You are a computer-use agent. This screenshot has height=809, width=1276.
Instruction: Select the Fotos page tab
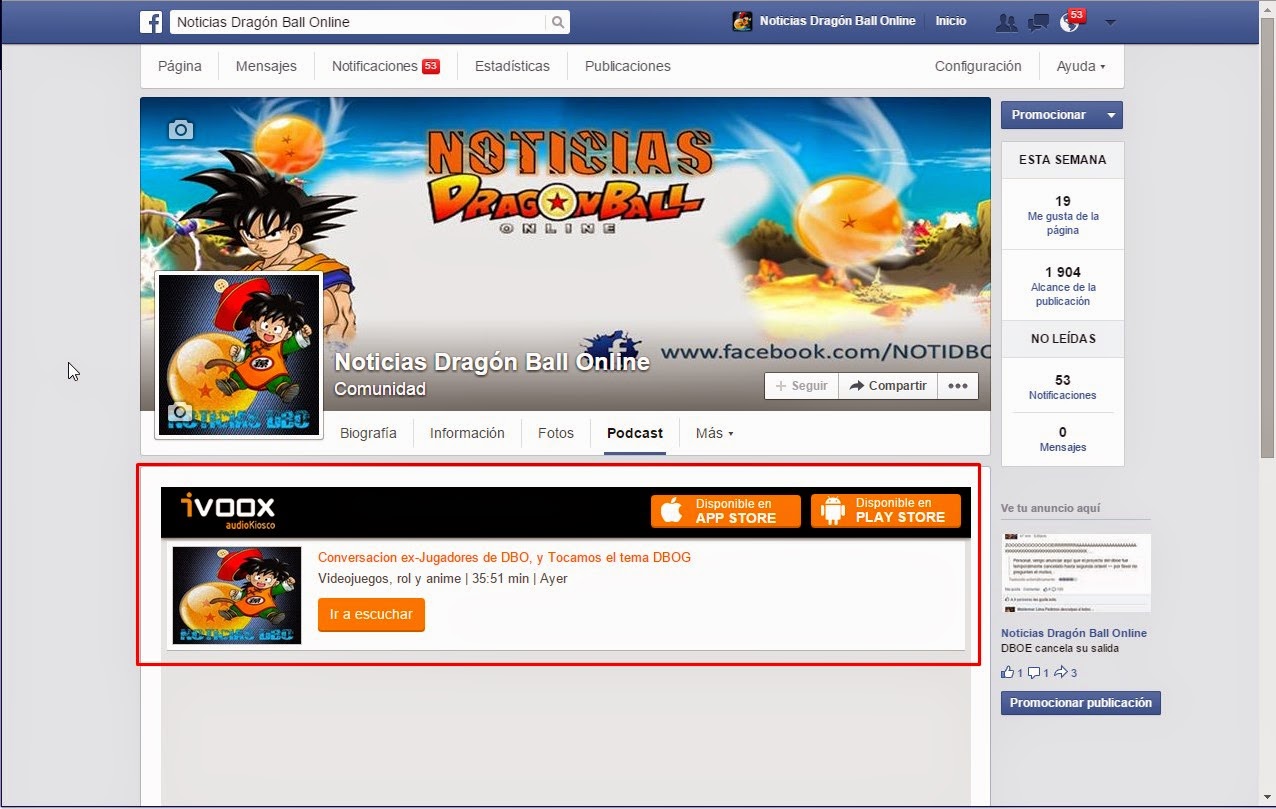click(556, 433)
